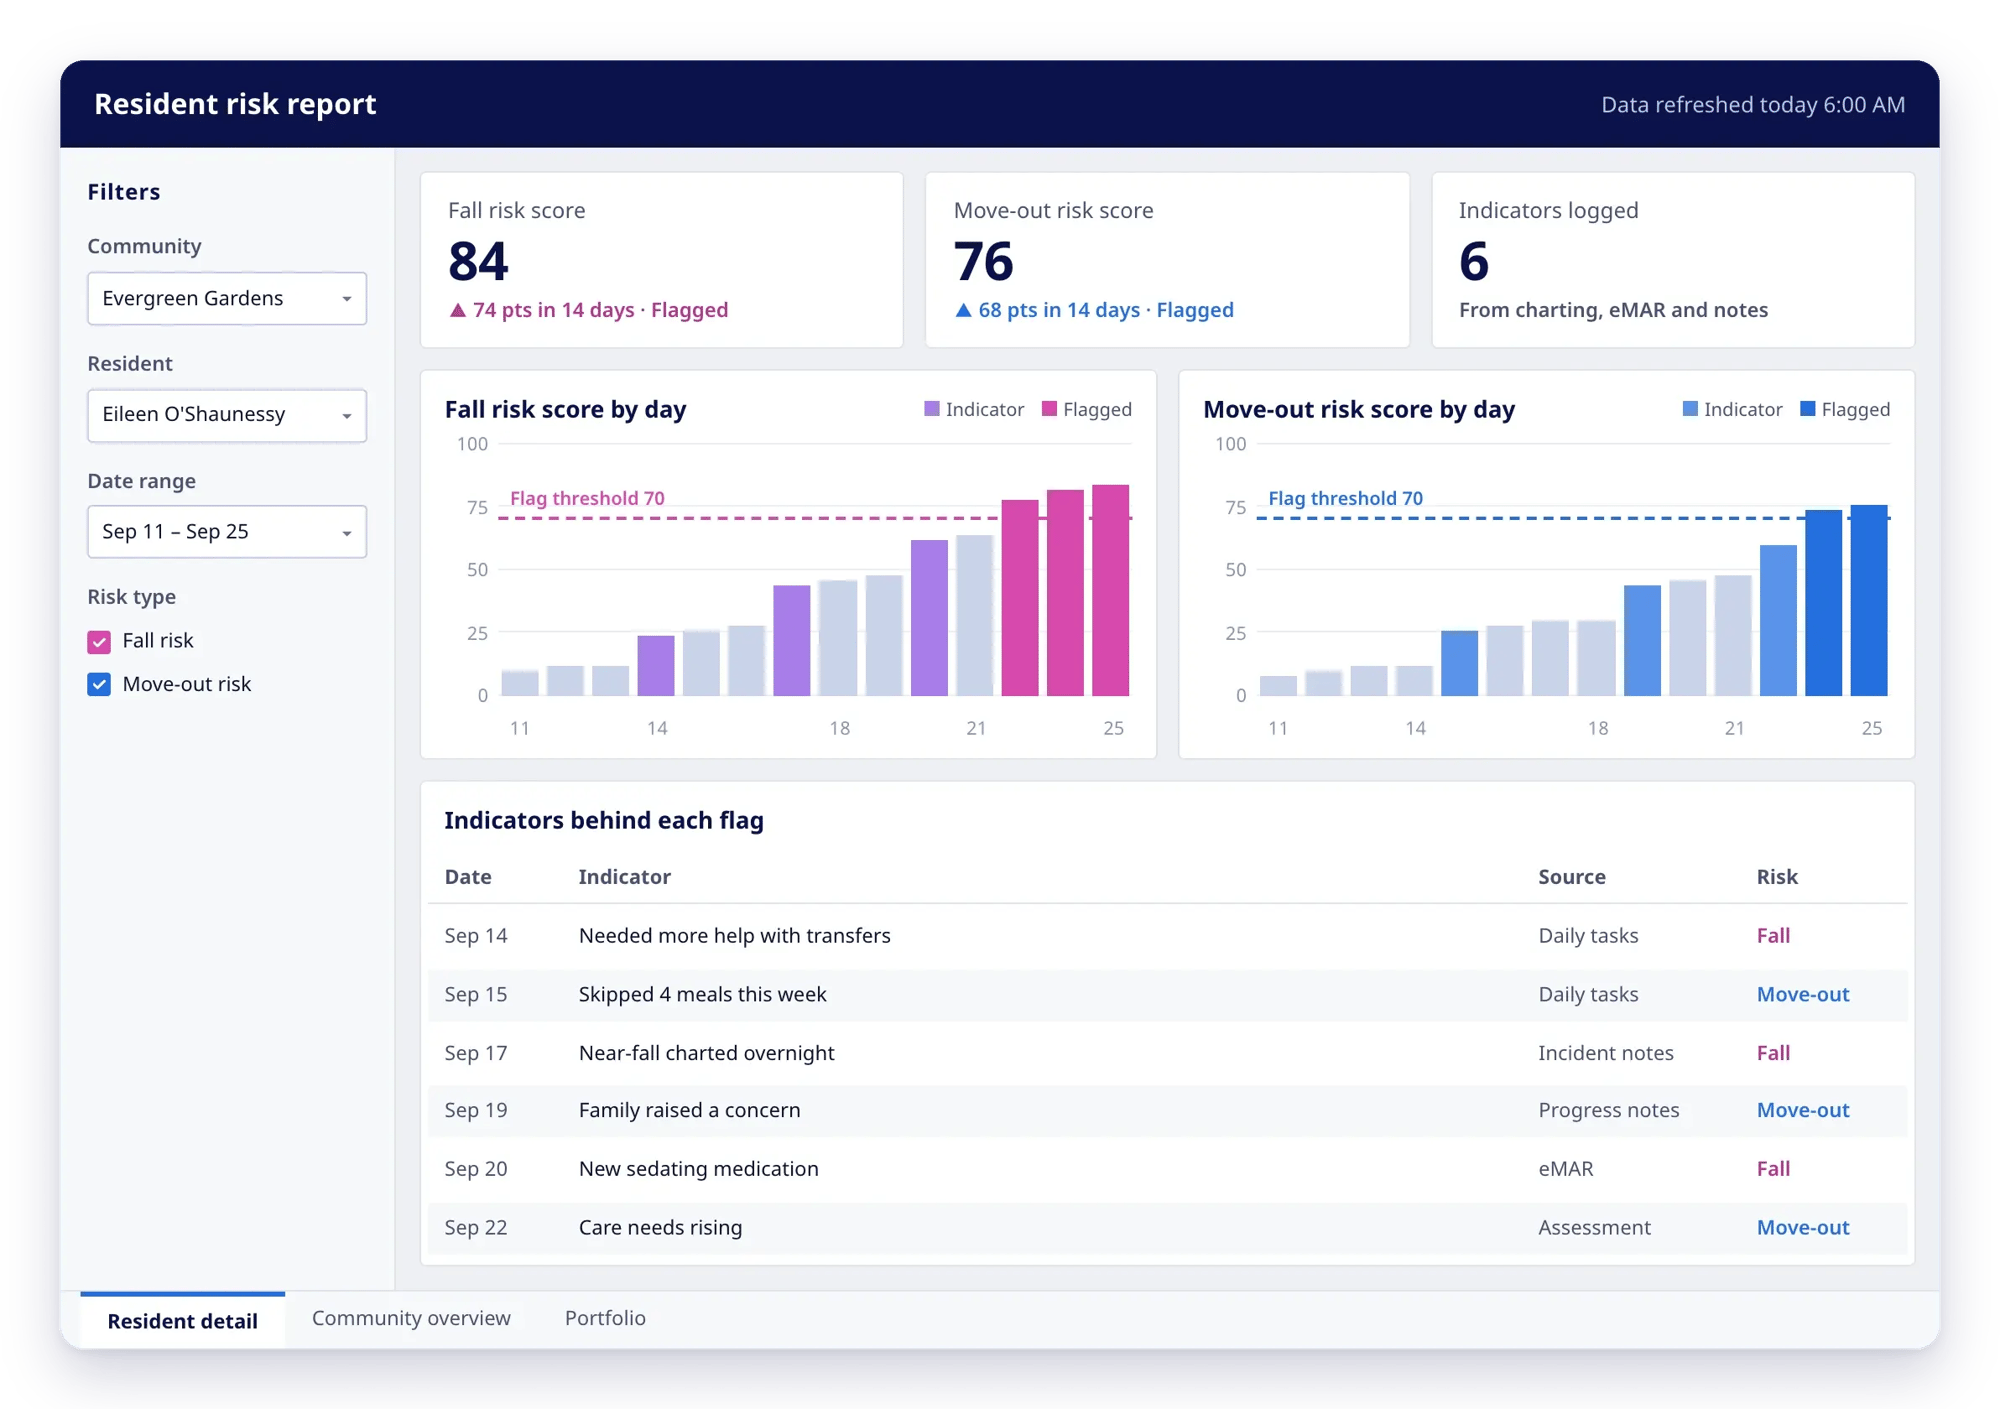Click the Source column header
Image resolution: width=2000 pixels, height=1409 pixels.
pos(1571,877)
